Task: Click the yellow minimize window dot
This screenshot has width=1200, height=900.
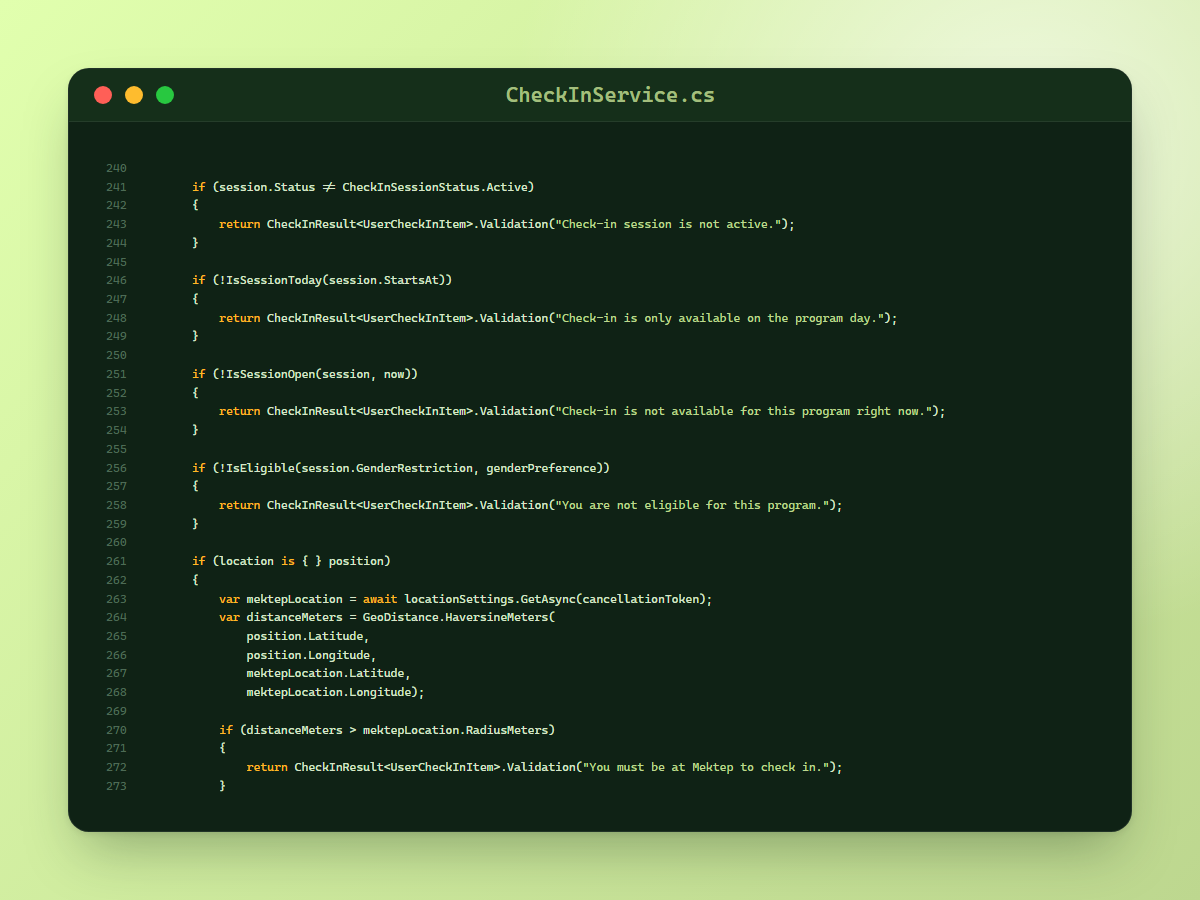Action: pyautogui.click(x=134, y=95)
